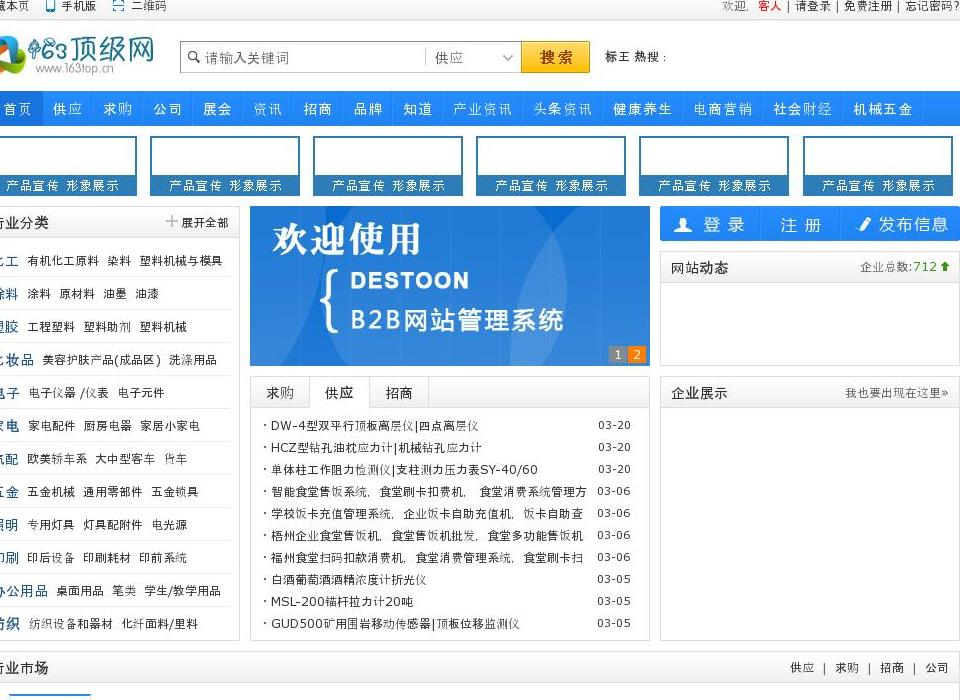Image resolution: width=960 pixels, height=700 pixels.
Task: Open 梧州企业食堂售饭机 listing
Action: pos(427,536)
